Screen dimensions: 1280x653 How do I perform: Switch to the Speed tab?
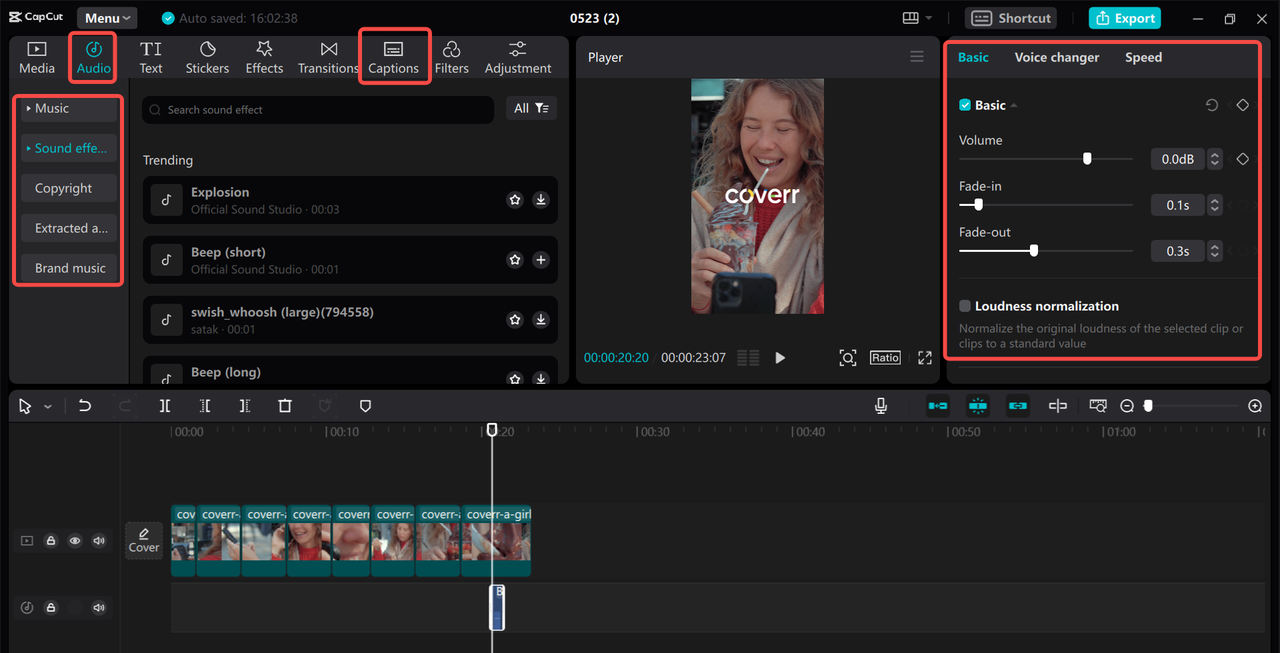click(x=1143, y=57)
